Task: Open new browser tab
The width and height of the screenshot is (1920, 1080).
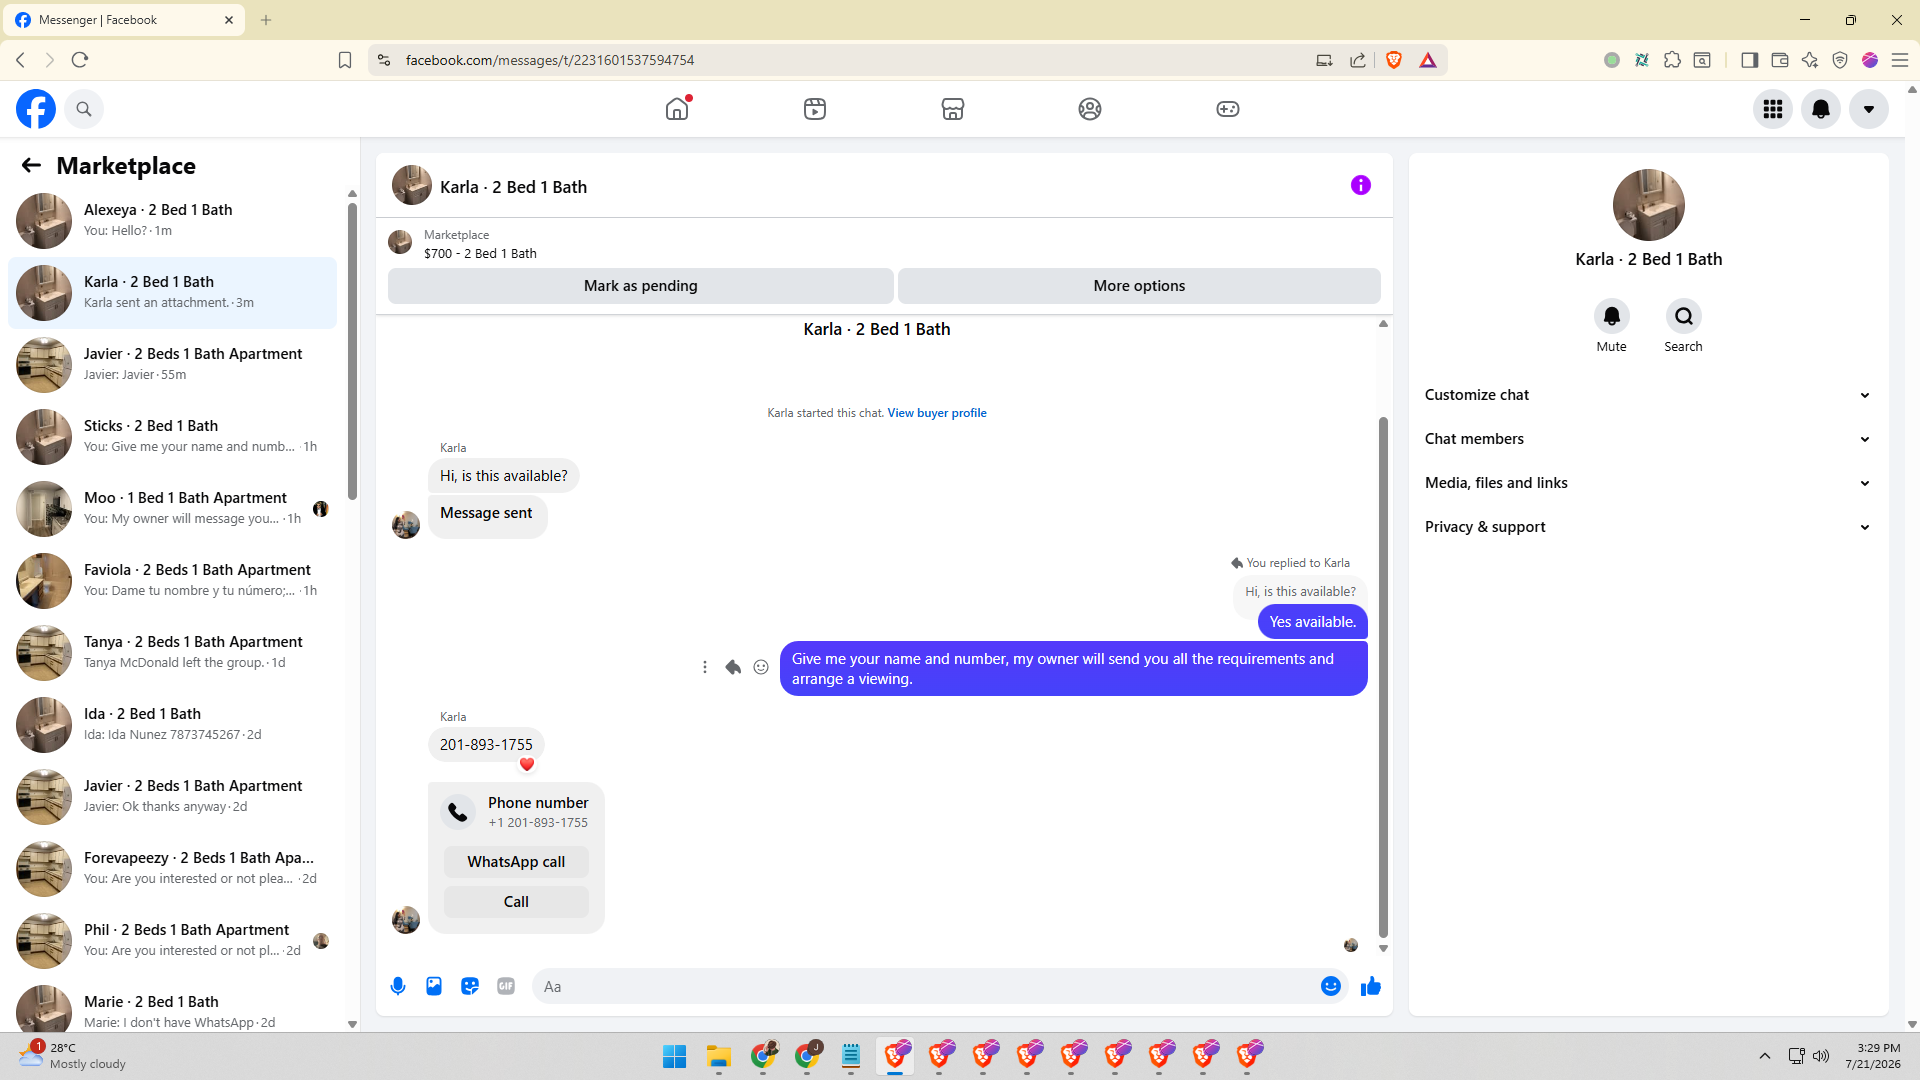Action: 266,20
